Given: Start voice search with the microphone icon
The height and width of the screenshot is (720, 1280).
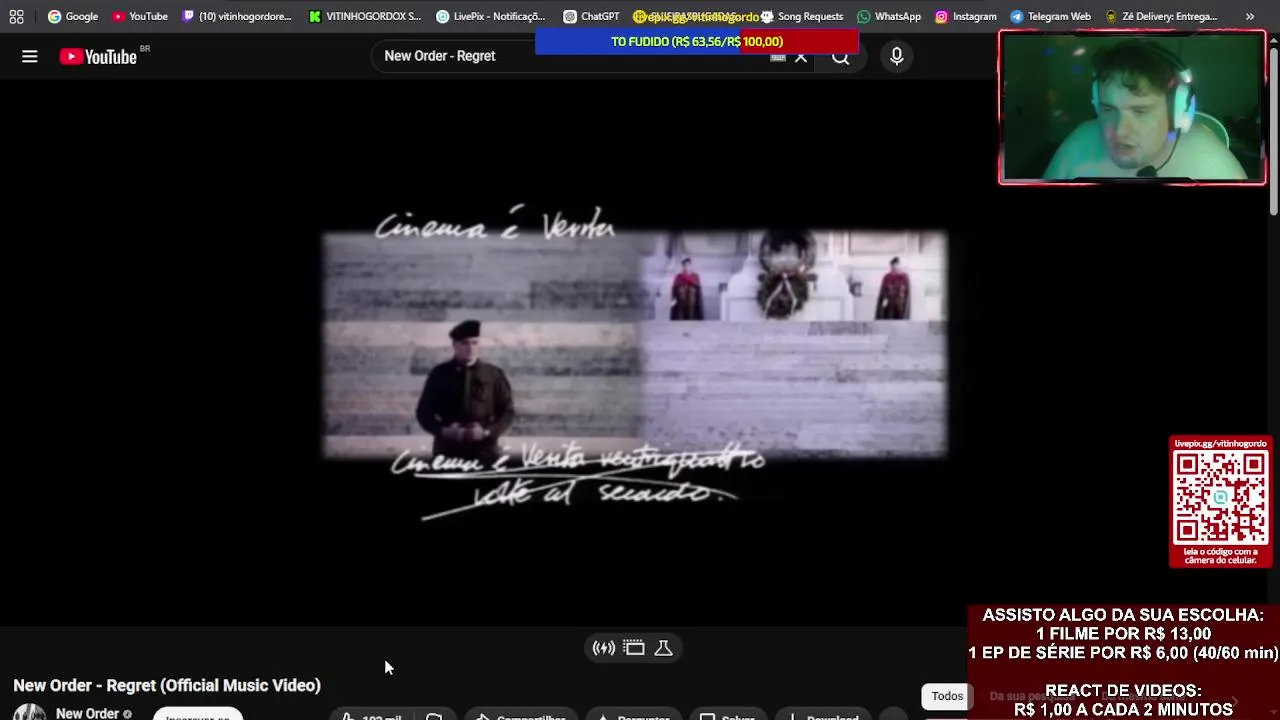Looking at the screenshot, I should coord(897,57).
